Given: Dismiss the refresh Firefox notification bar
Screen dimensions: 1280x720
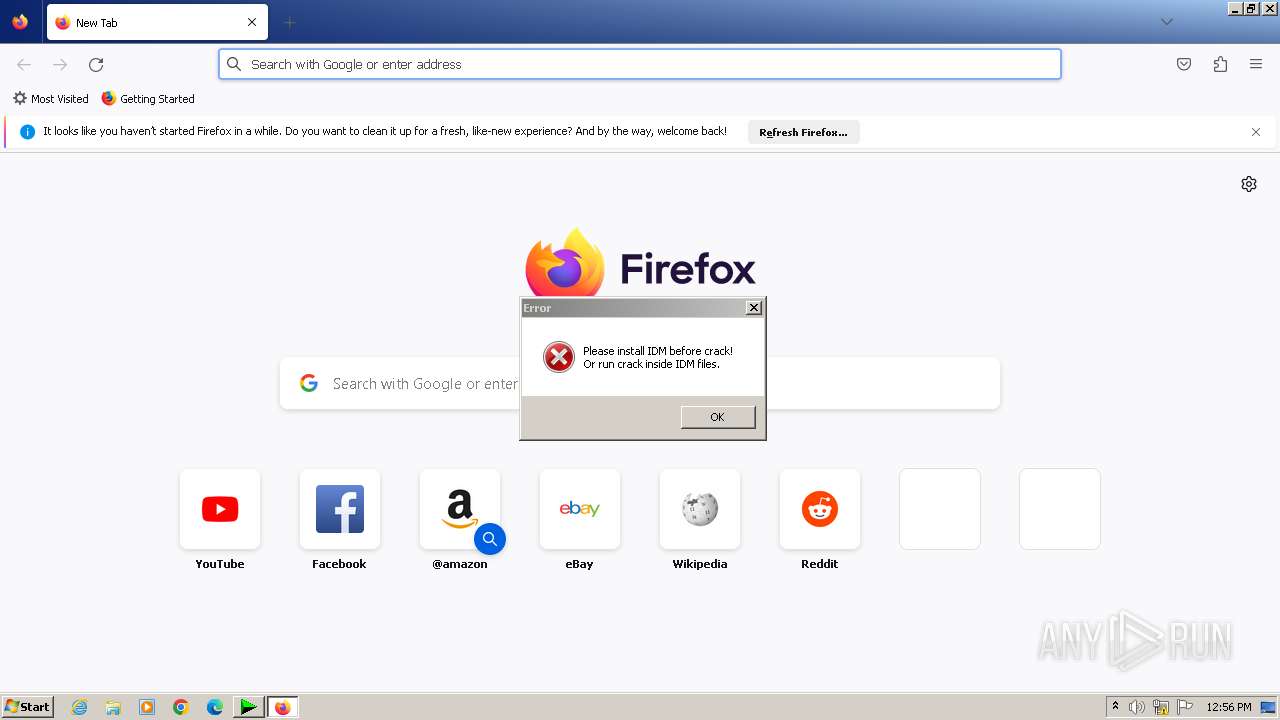Looking at the screenshot, I should [x=1256, y=132].
